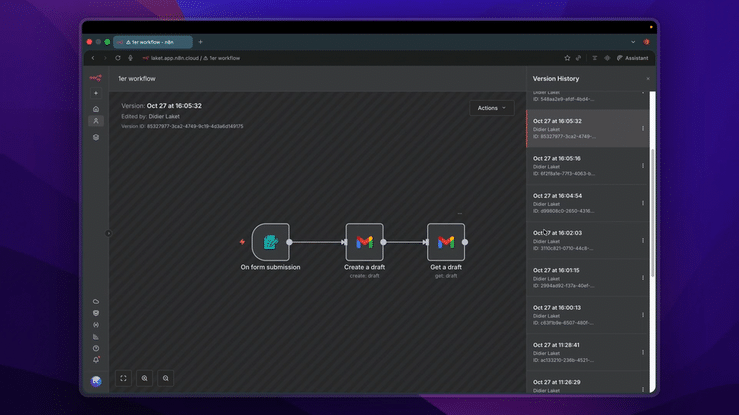Viewport: 739px width, 415px height.
Task: Open options menu for version 16:00:13
Action: [x=643, y=315]
